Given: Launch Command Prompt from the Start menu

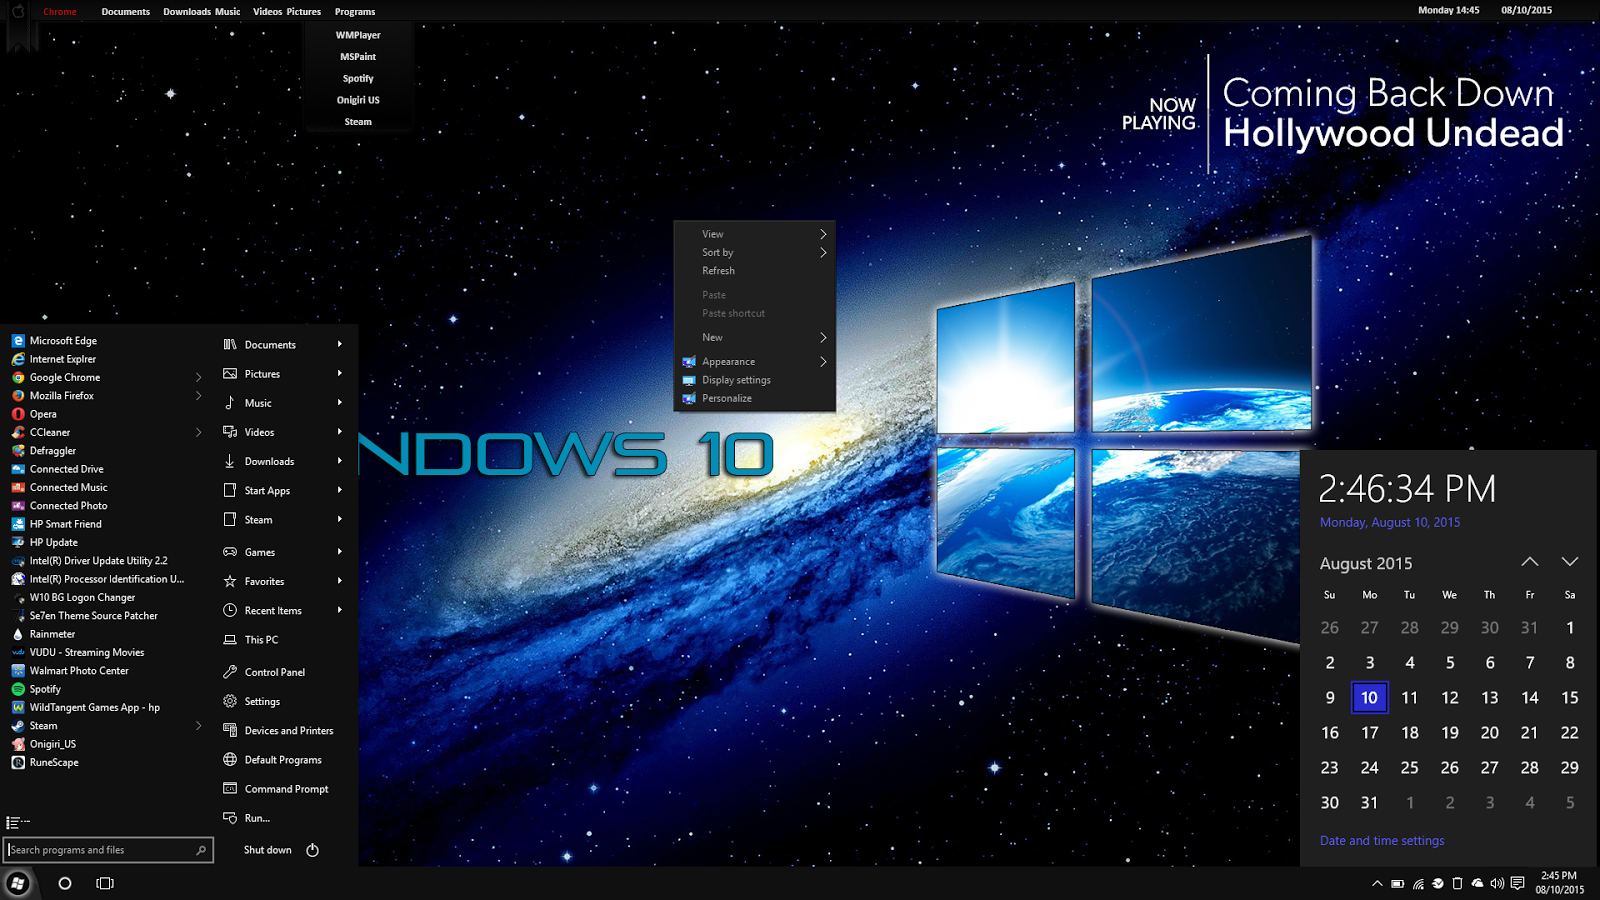Looking at the screenshot, I should pyautogui.click(x=276, y=789).
